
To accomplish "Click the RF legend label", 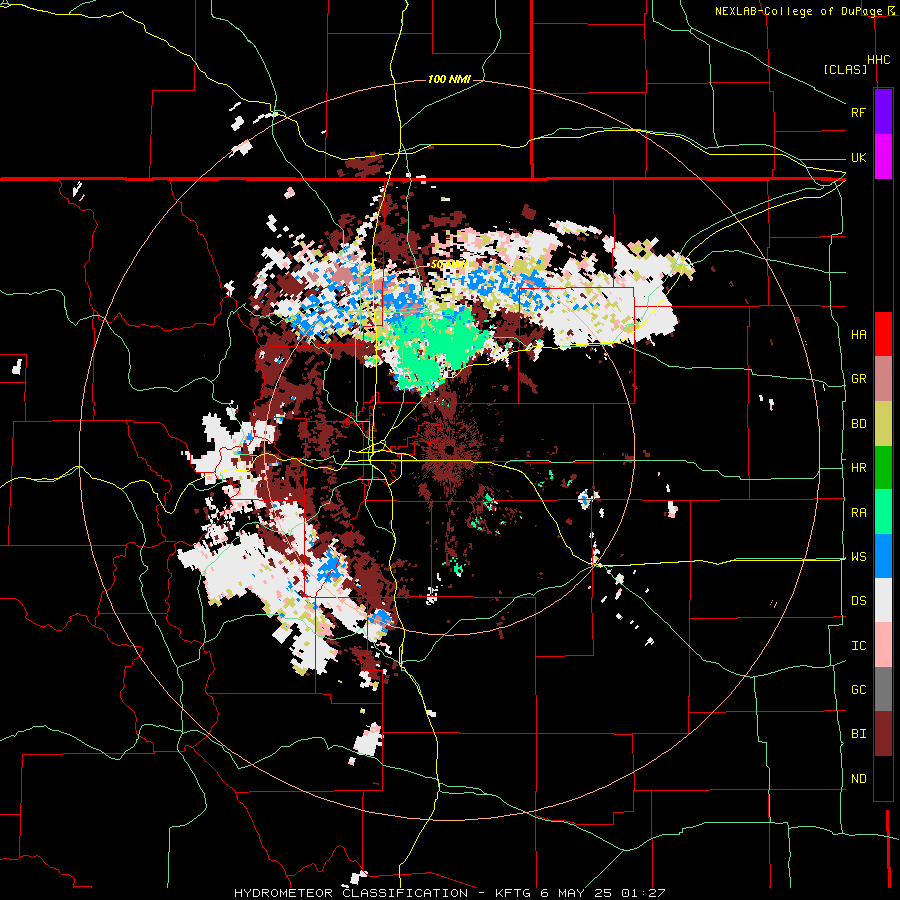I will (x=858, y=112).
